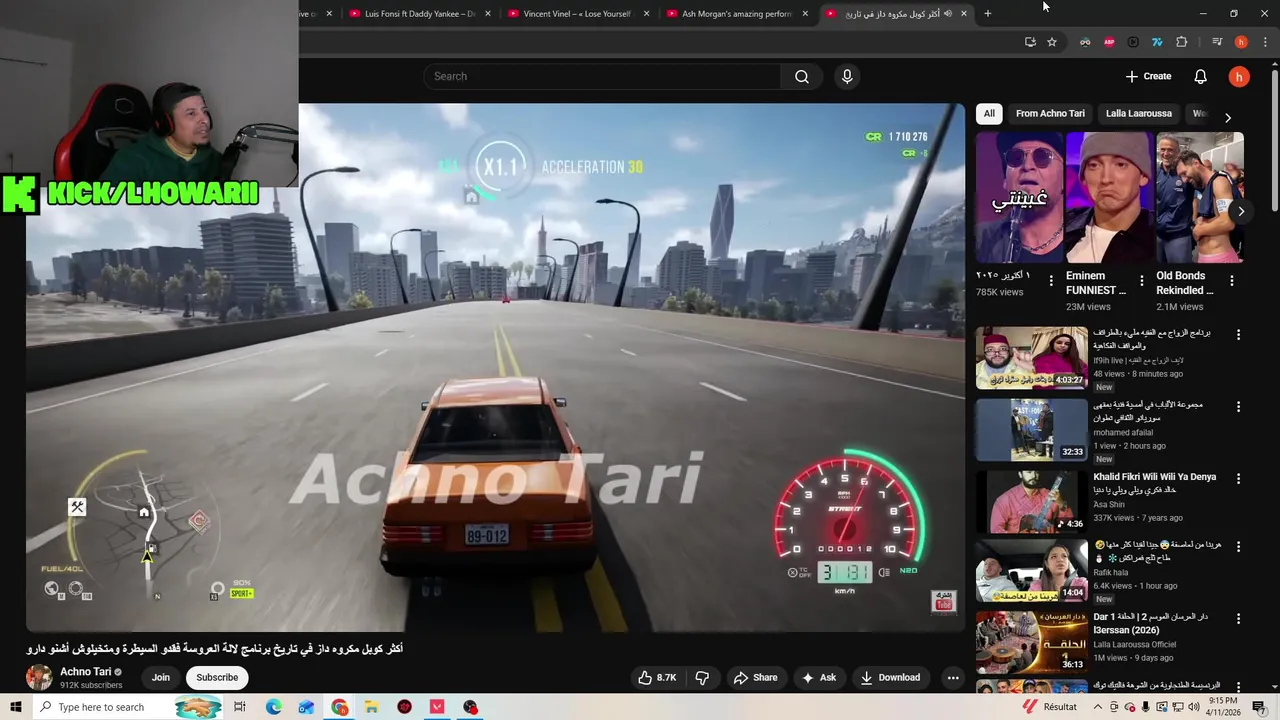Open Microsoft Edge from the taskbar

[x=274, y=707]
